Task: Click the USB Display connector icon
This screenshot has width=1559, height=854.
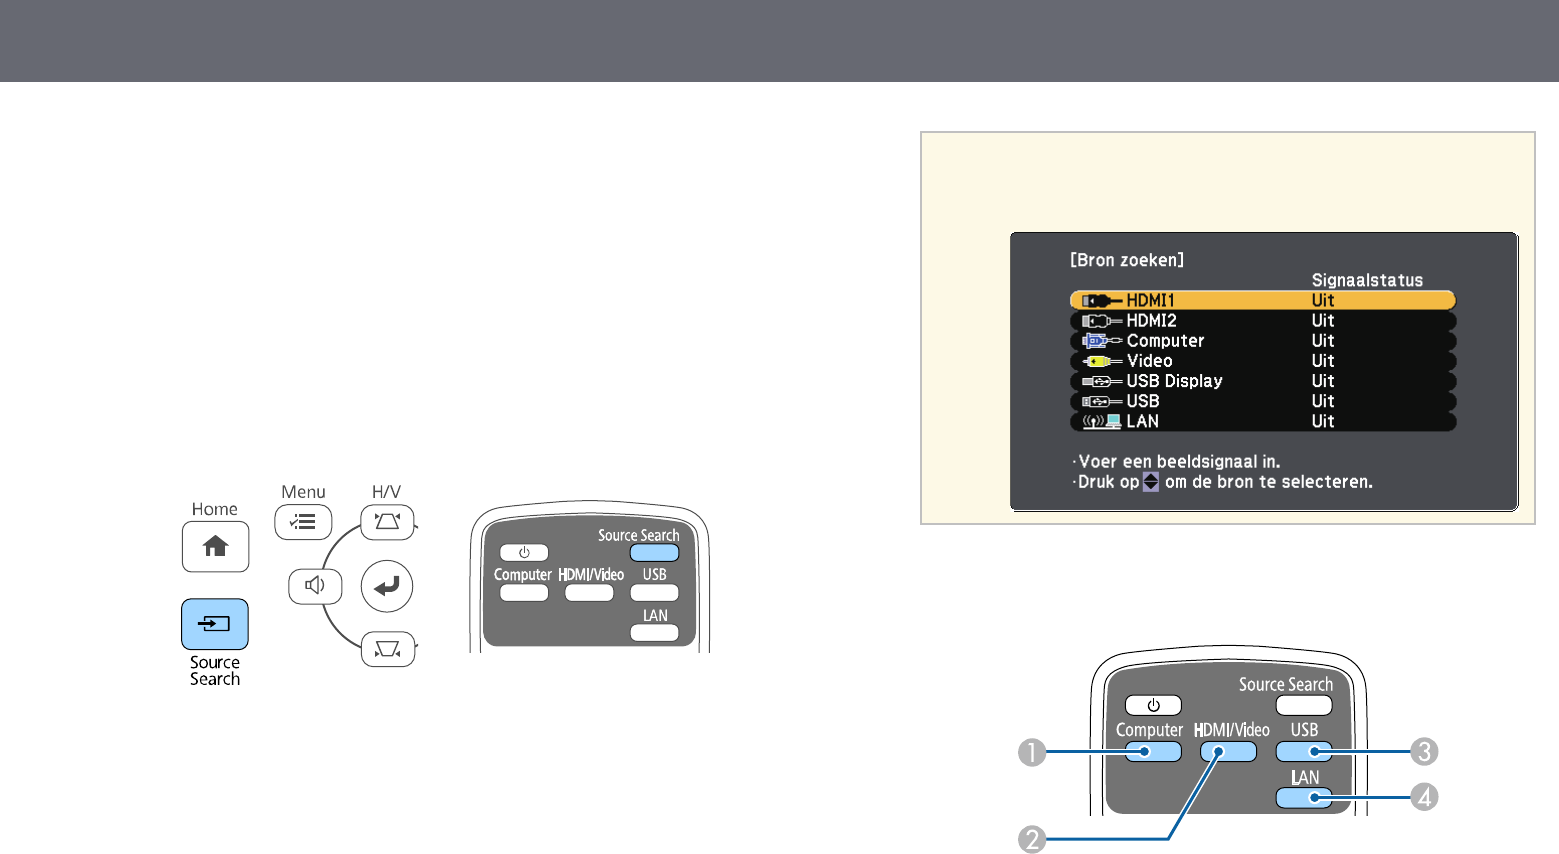Action: click(x=1102, y=381)
